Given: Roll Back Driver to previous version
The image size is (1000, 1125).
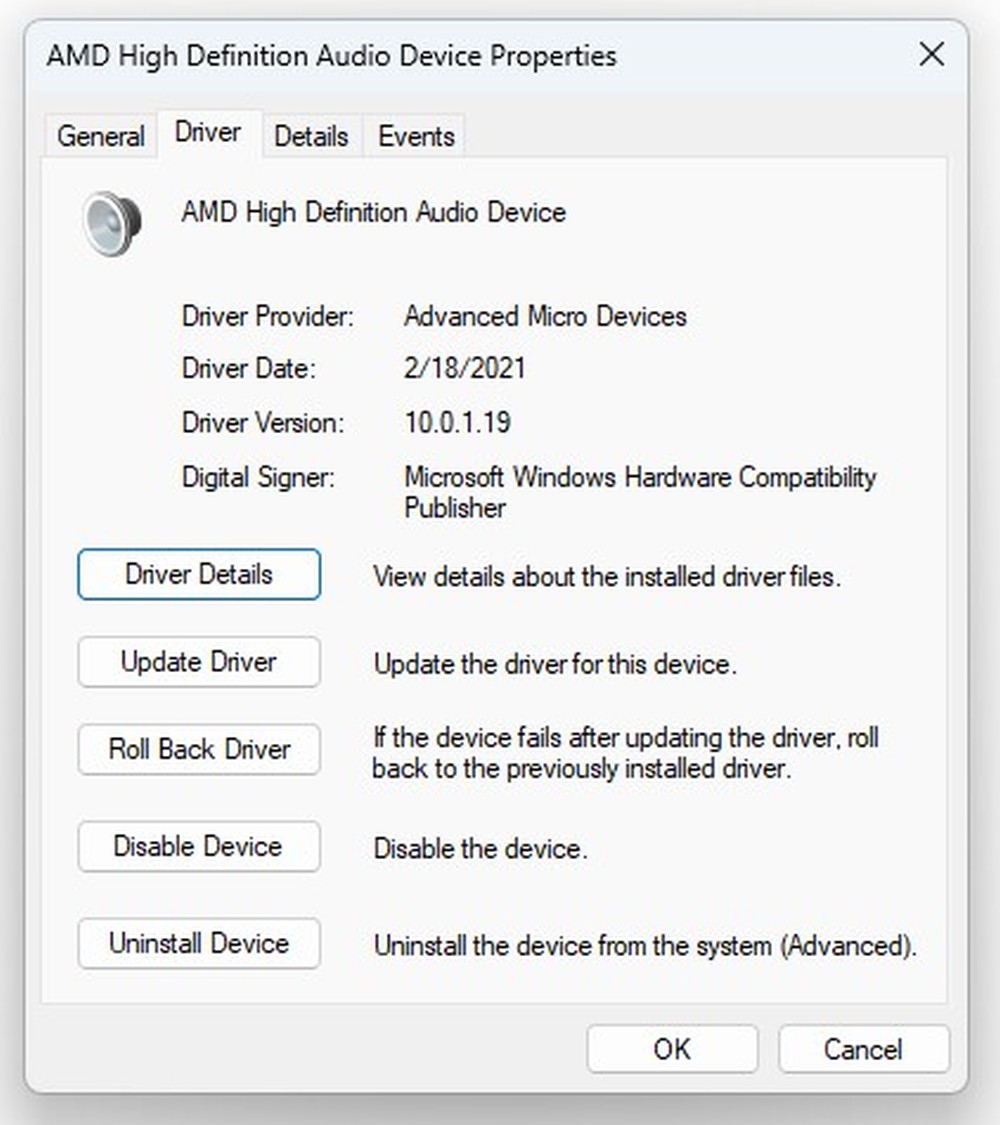Looking at the screenshot, I should tap(199, 749).
